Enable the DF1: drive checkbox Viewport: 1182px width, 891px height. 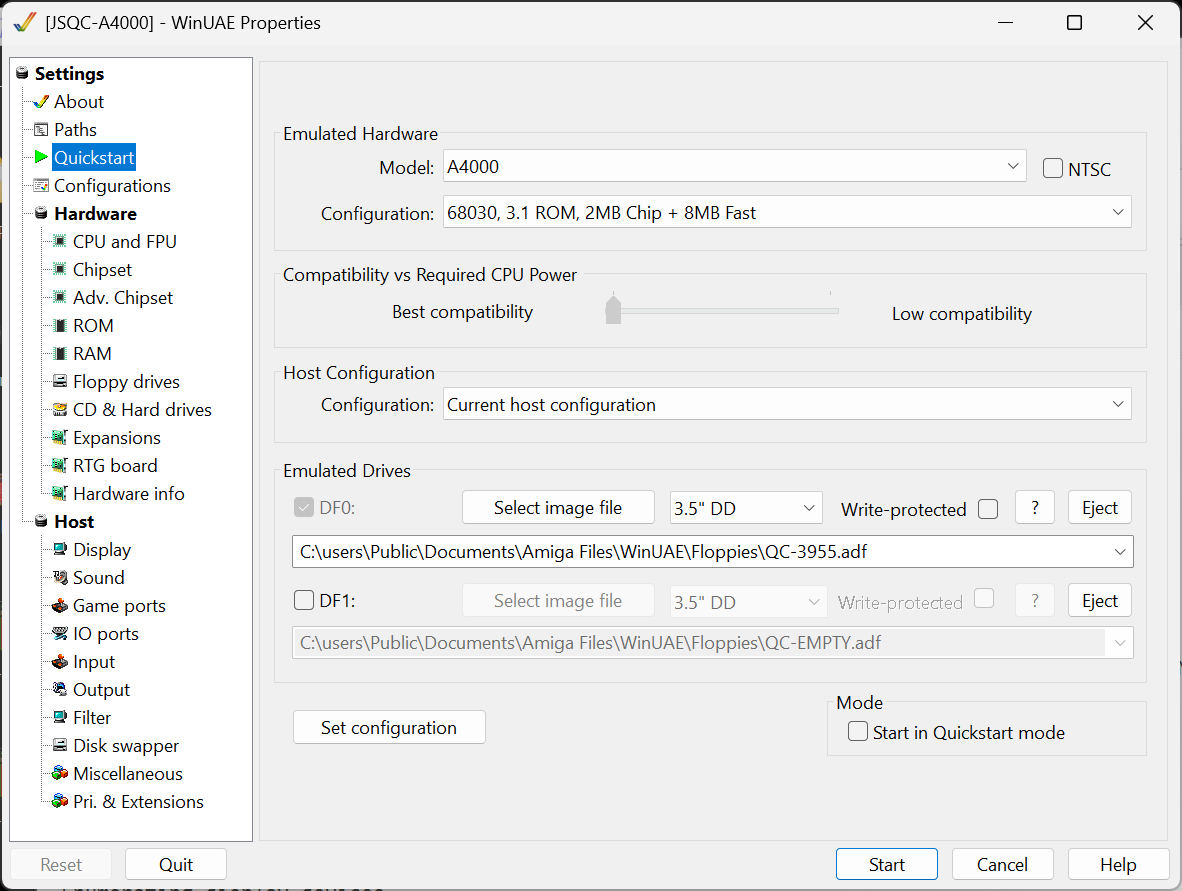click(304, 600)
